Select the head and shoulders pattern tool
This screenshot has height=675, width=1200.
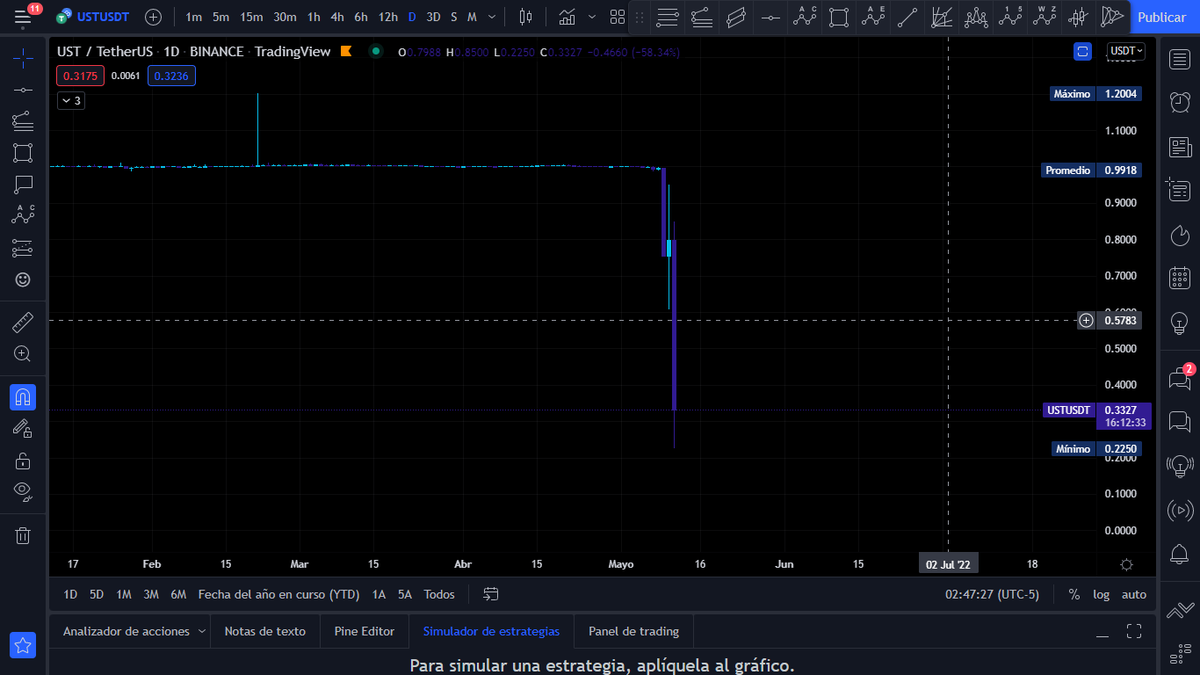tap(975, 17)
